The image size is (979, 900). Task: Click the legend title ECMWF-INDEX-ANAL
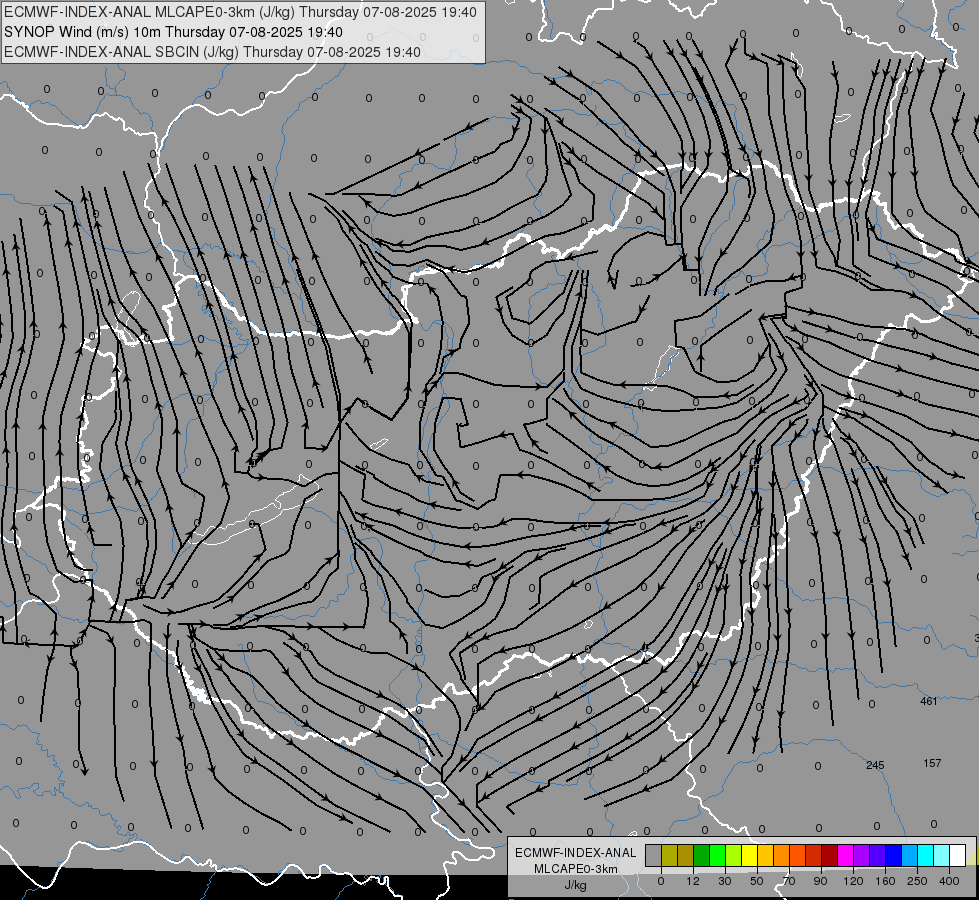pos(575,853)
